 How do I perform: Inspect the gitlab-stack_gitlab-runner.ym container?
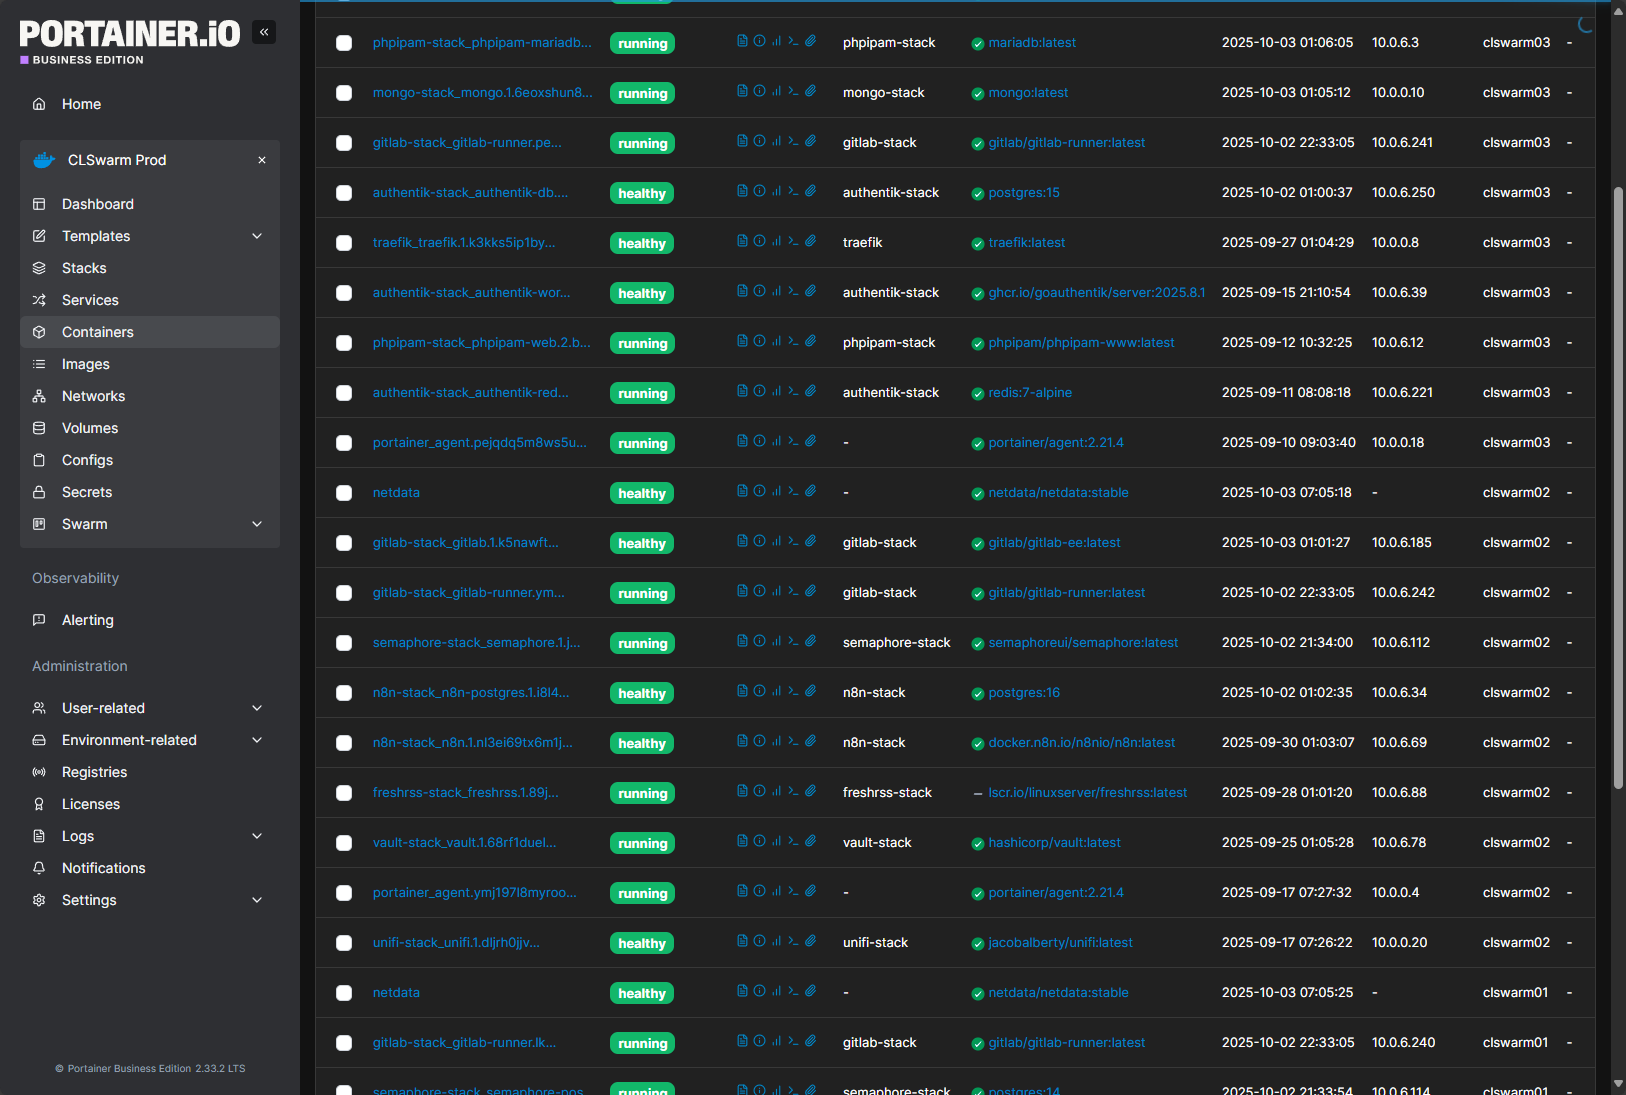tap(759, 591)
